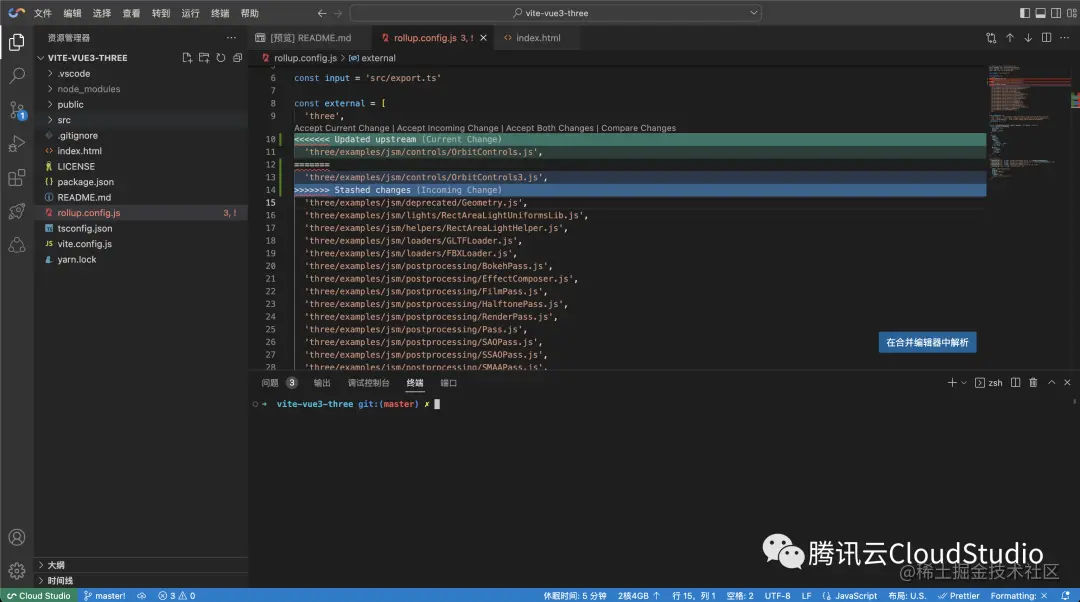The width and height of the screenshot is (1080, 602).
Task: Switch to the 调试控制台 debug console tab
Action: click(368, 383)
